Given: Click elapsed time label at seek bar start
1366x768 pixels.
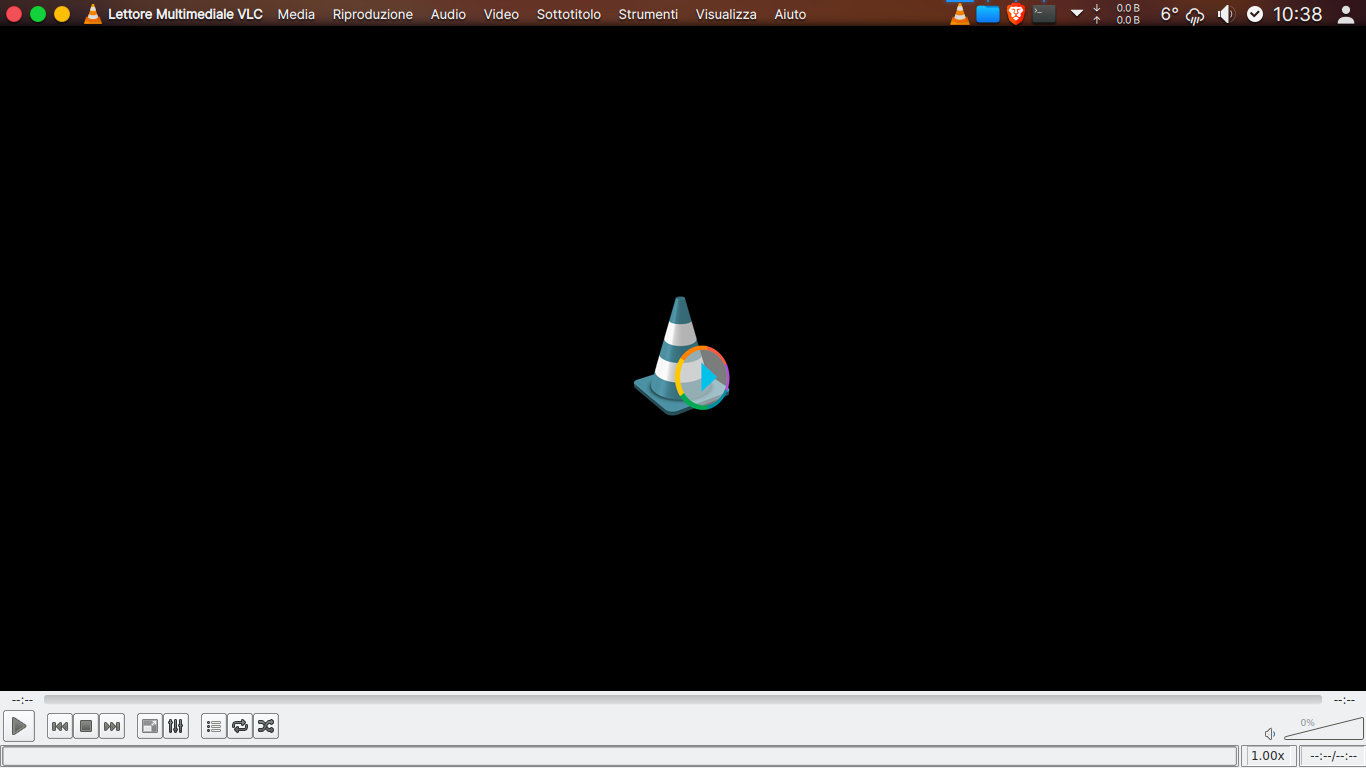Looking at the screenshot, I should (22, 700).
